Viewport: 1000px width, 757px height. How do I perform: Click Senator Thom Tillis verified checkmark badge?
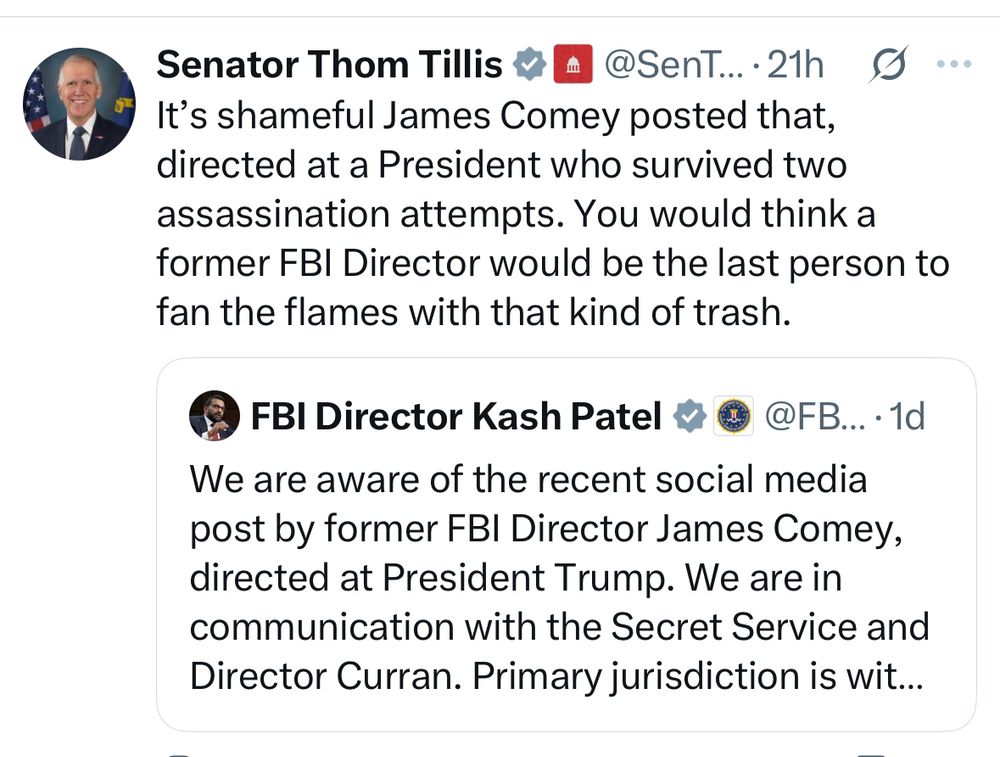tap(530, 64)
